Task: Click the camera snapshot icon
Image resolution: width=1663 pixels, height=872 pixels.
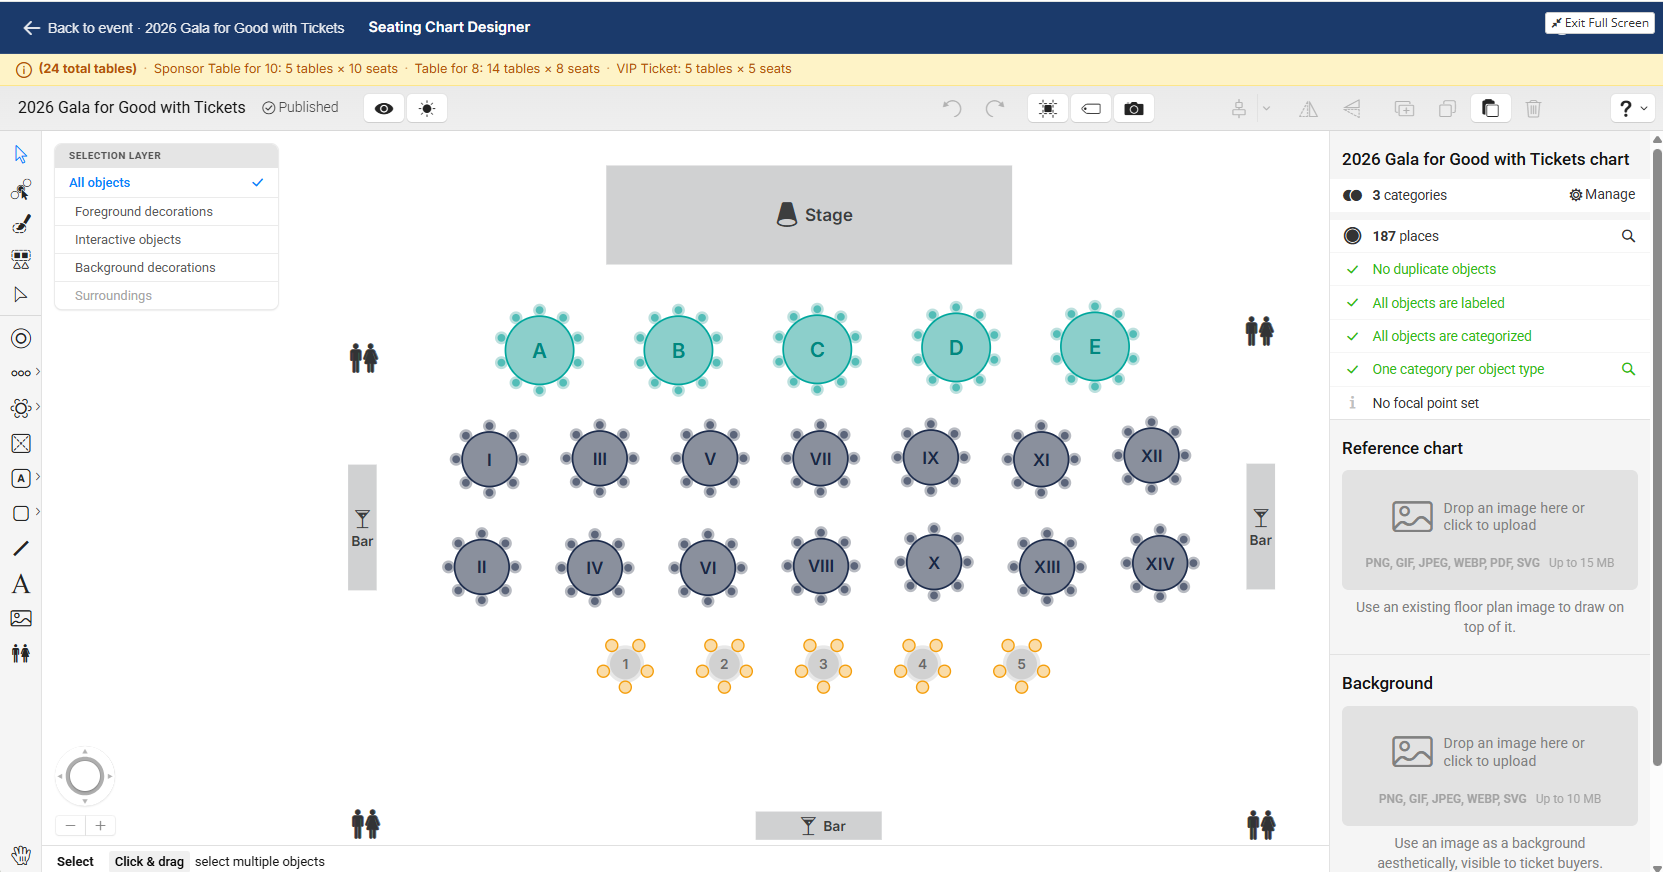Action: 1134,108
